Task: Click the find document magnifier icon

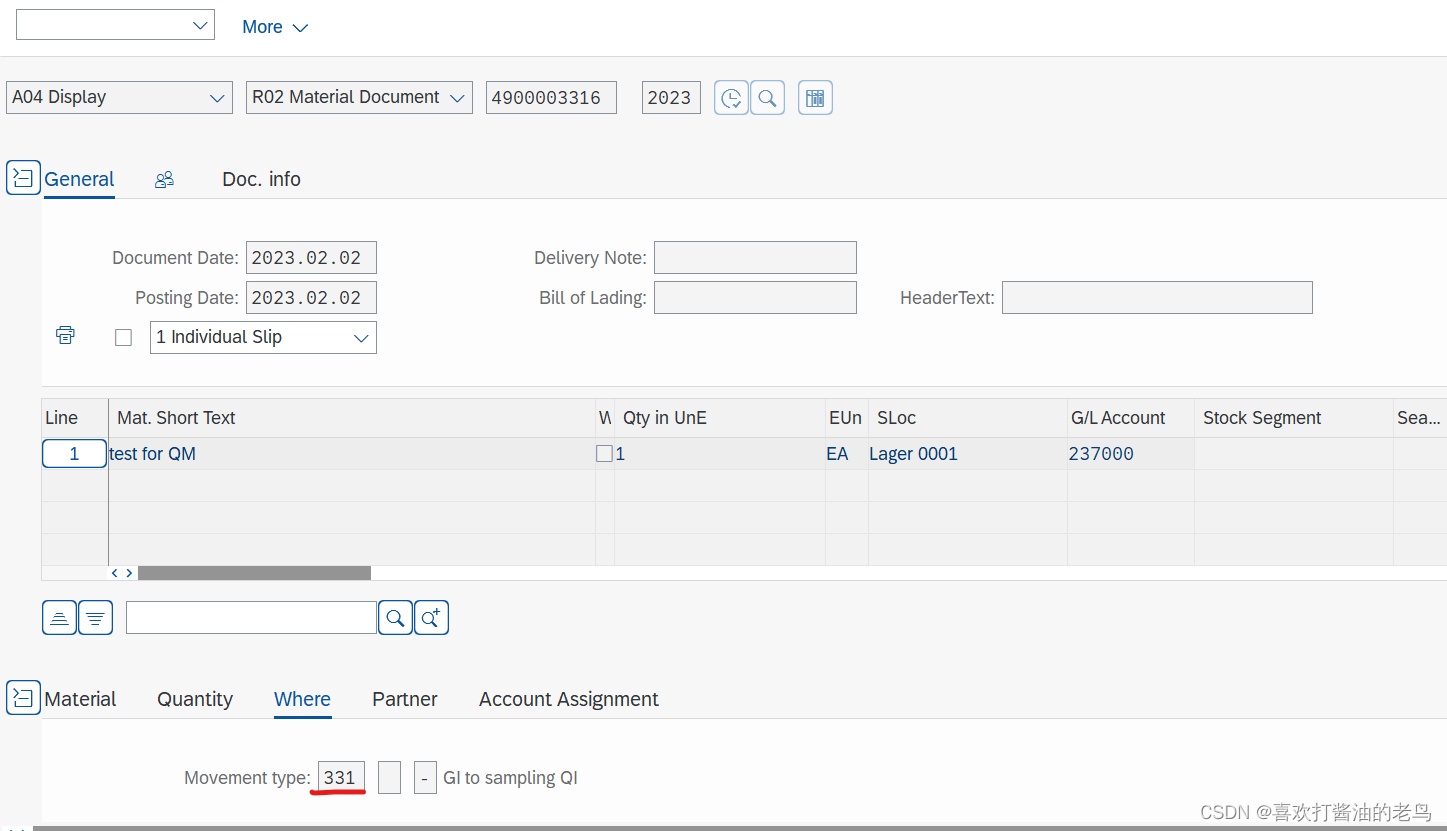Action: point(767,98)
